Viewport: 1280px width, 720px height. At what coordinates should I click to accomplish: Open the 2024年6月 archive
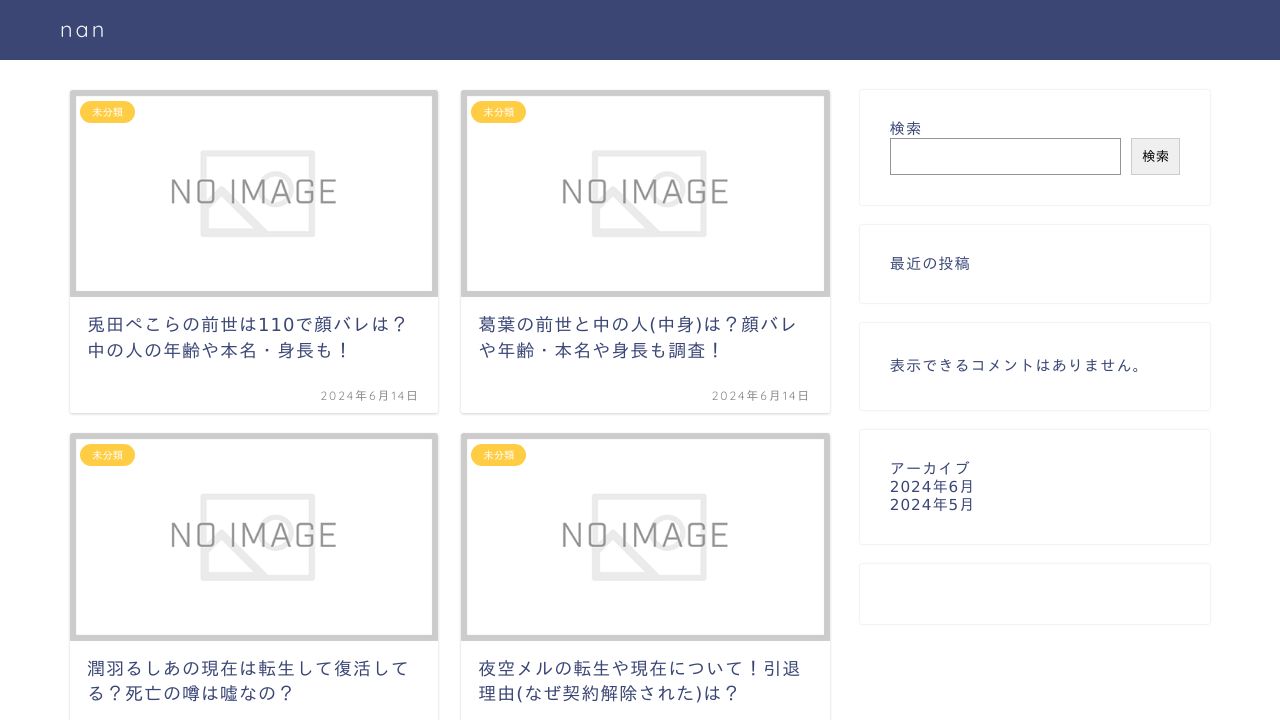click(932, 486)
